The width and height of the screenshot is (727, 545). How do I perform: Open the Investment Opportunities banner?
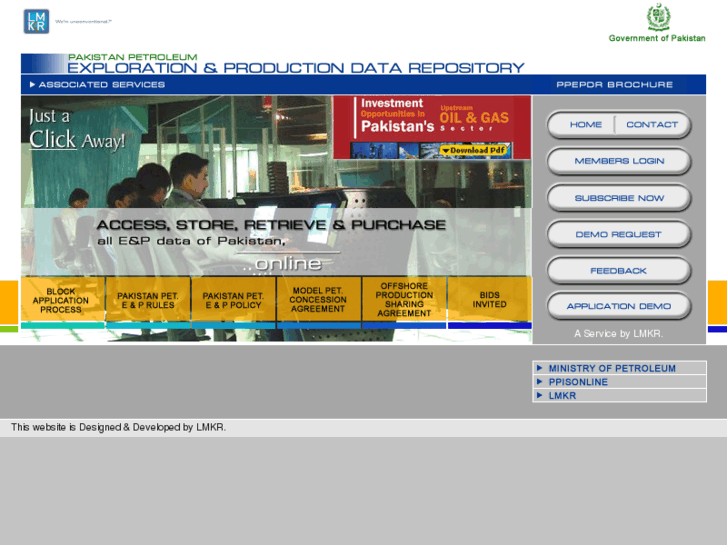coord(432,127)
